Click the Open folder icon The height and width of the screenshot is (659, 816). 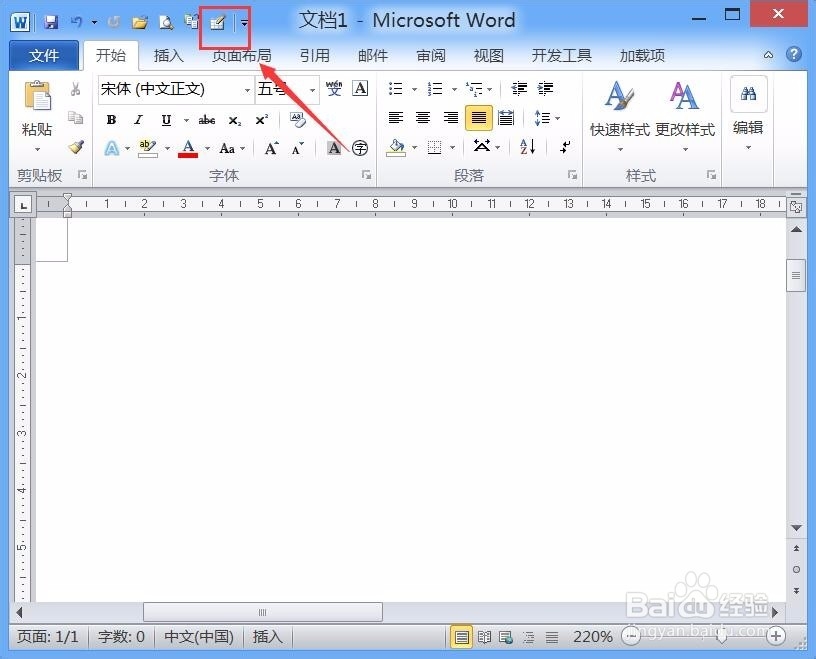[139, 22]
